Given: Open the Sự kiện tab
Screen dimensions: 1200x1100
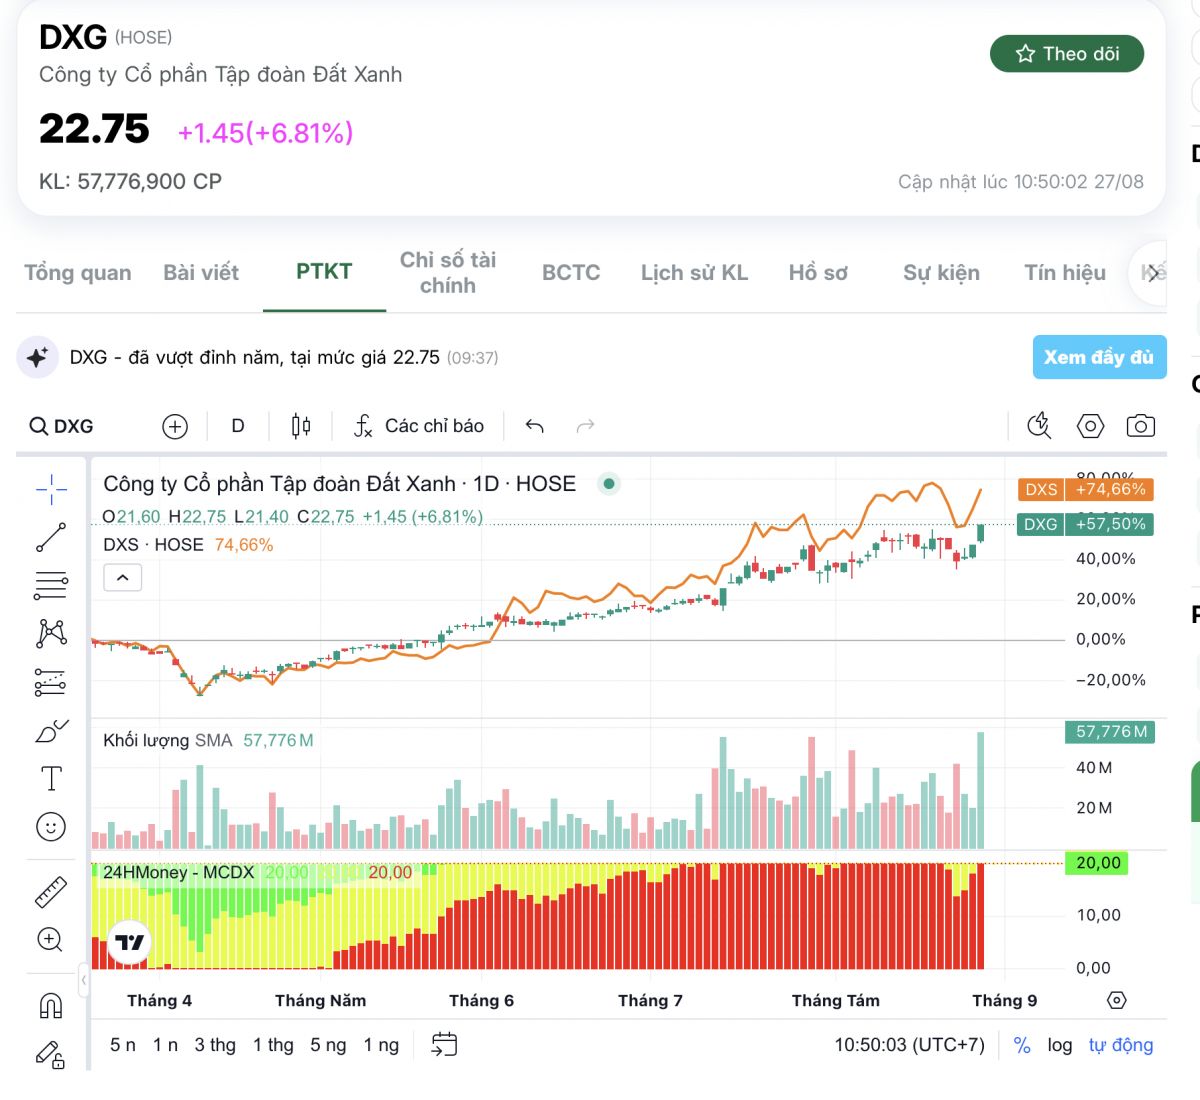Looking at the screenshot, I should pos(941,273).
